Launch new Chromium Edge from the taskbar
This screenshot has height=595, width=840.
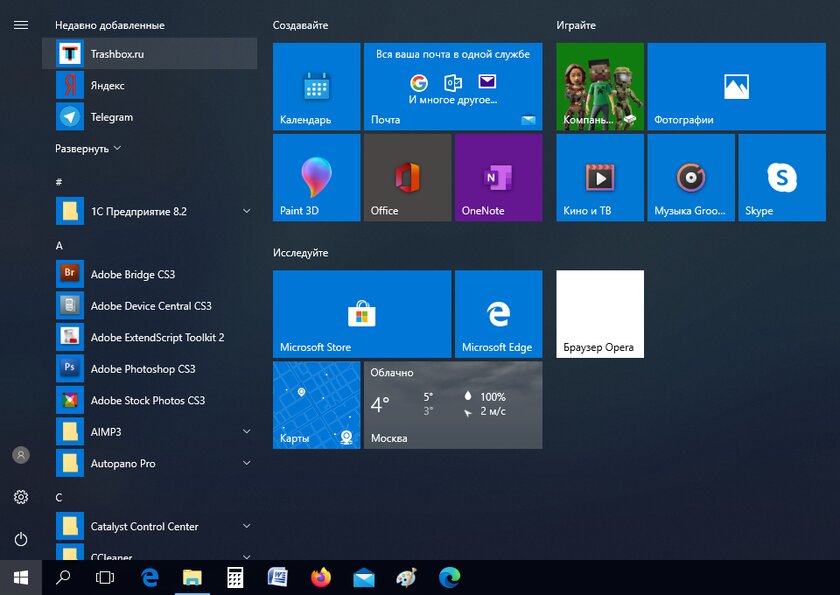click(449, 577)
